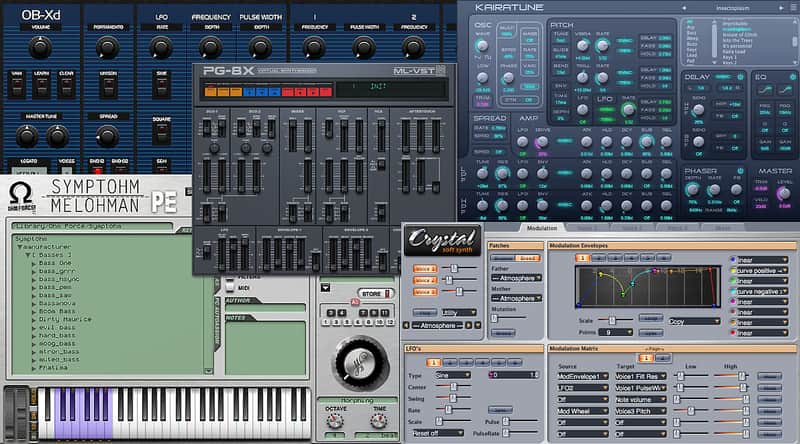Image resolution: width=800 pixels, height=444 pixels.
Task: Select second EQ curve shape icon in Kairatune
Action: [785, 90]
